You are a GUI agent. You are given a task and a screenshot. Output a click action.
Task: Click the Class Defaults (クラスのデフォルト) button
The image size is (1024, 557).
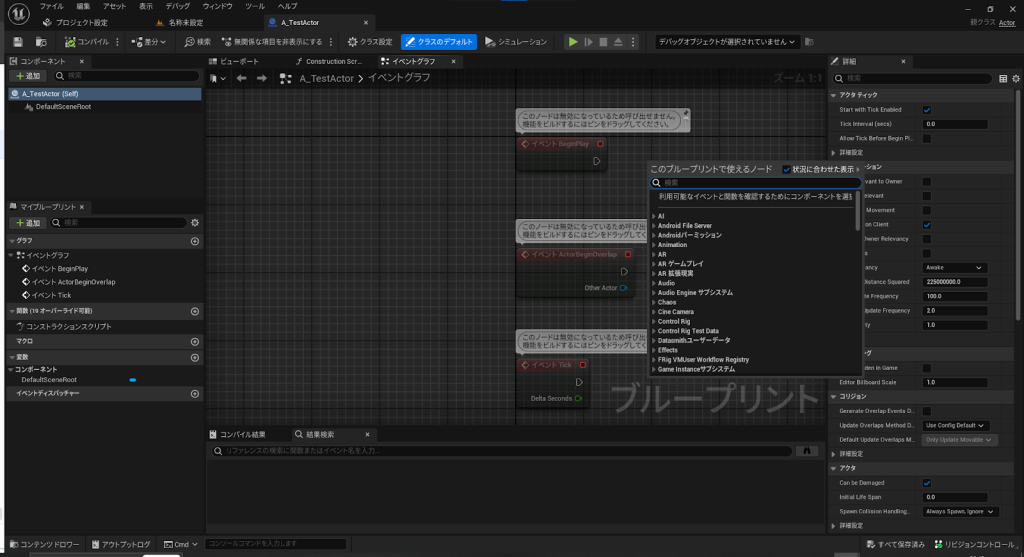pyautogui.click(x=439, y=41)
